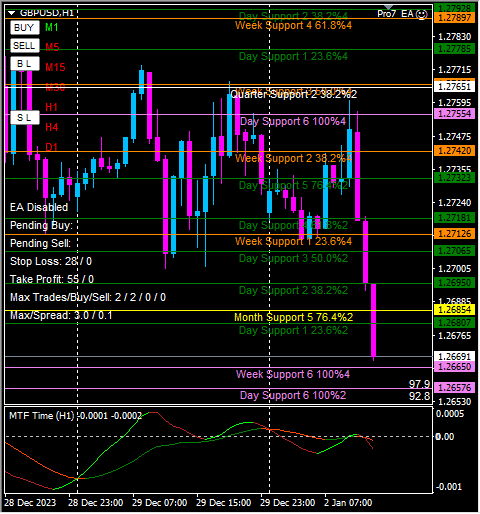Screen dimensions: 480x514
Task: Click the B L button
Action: (25, 63)
